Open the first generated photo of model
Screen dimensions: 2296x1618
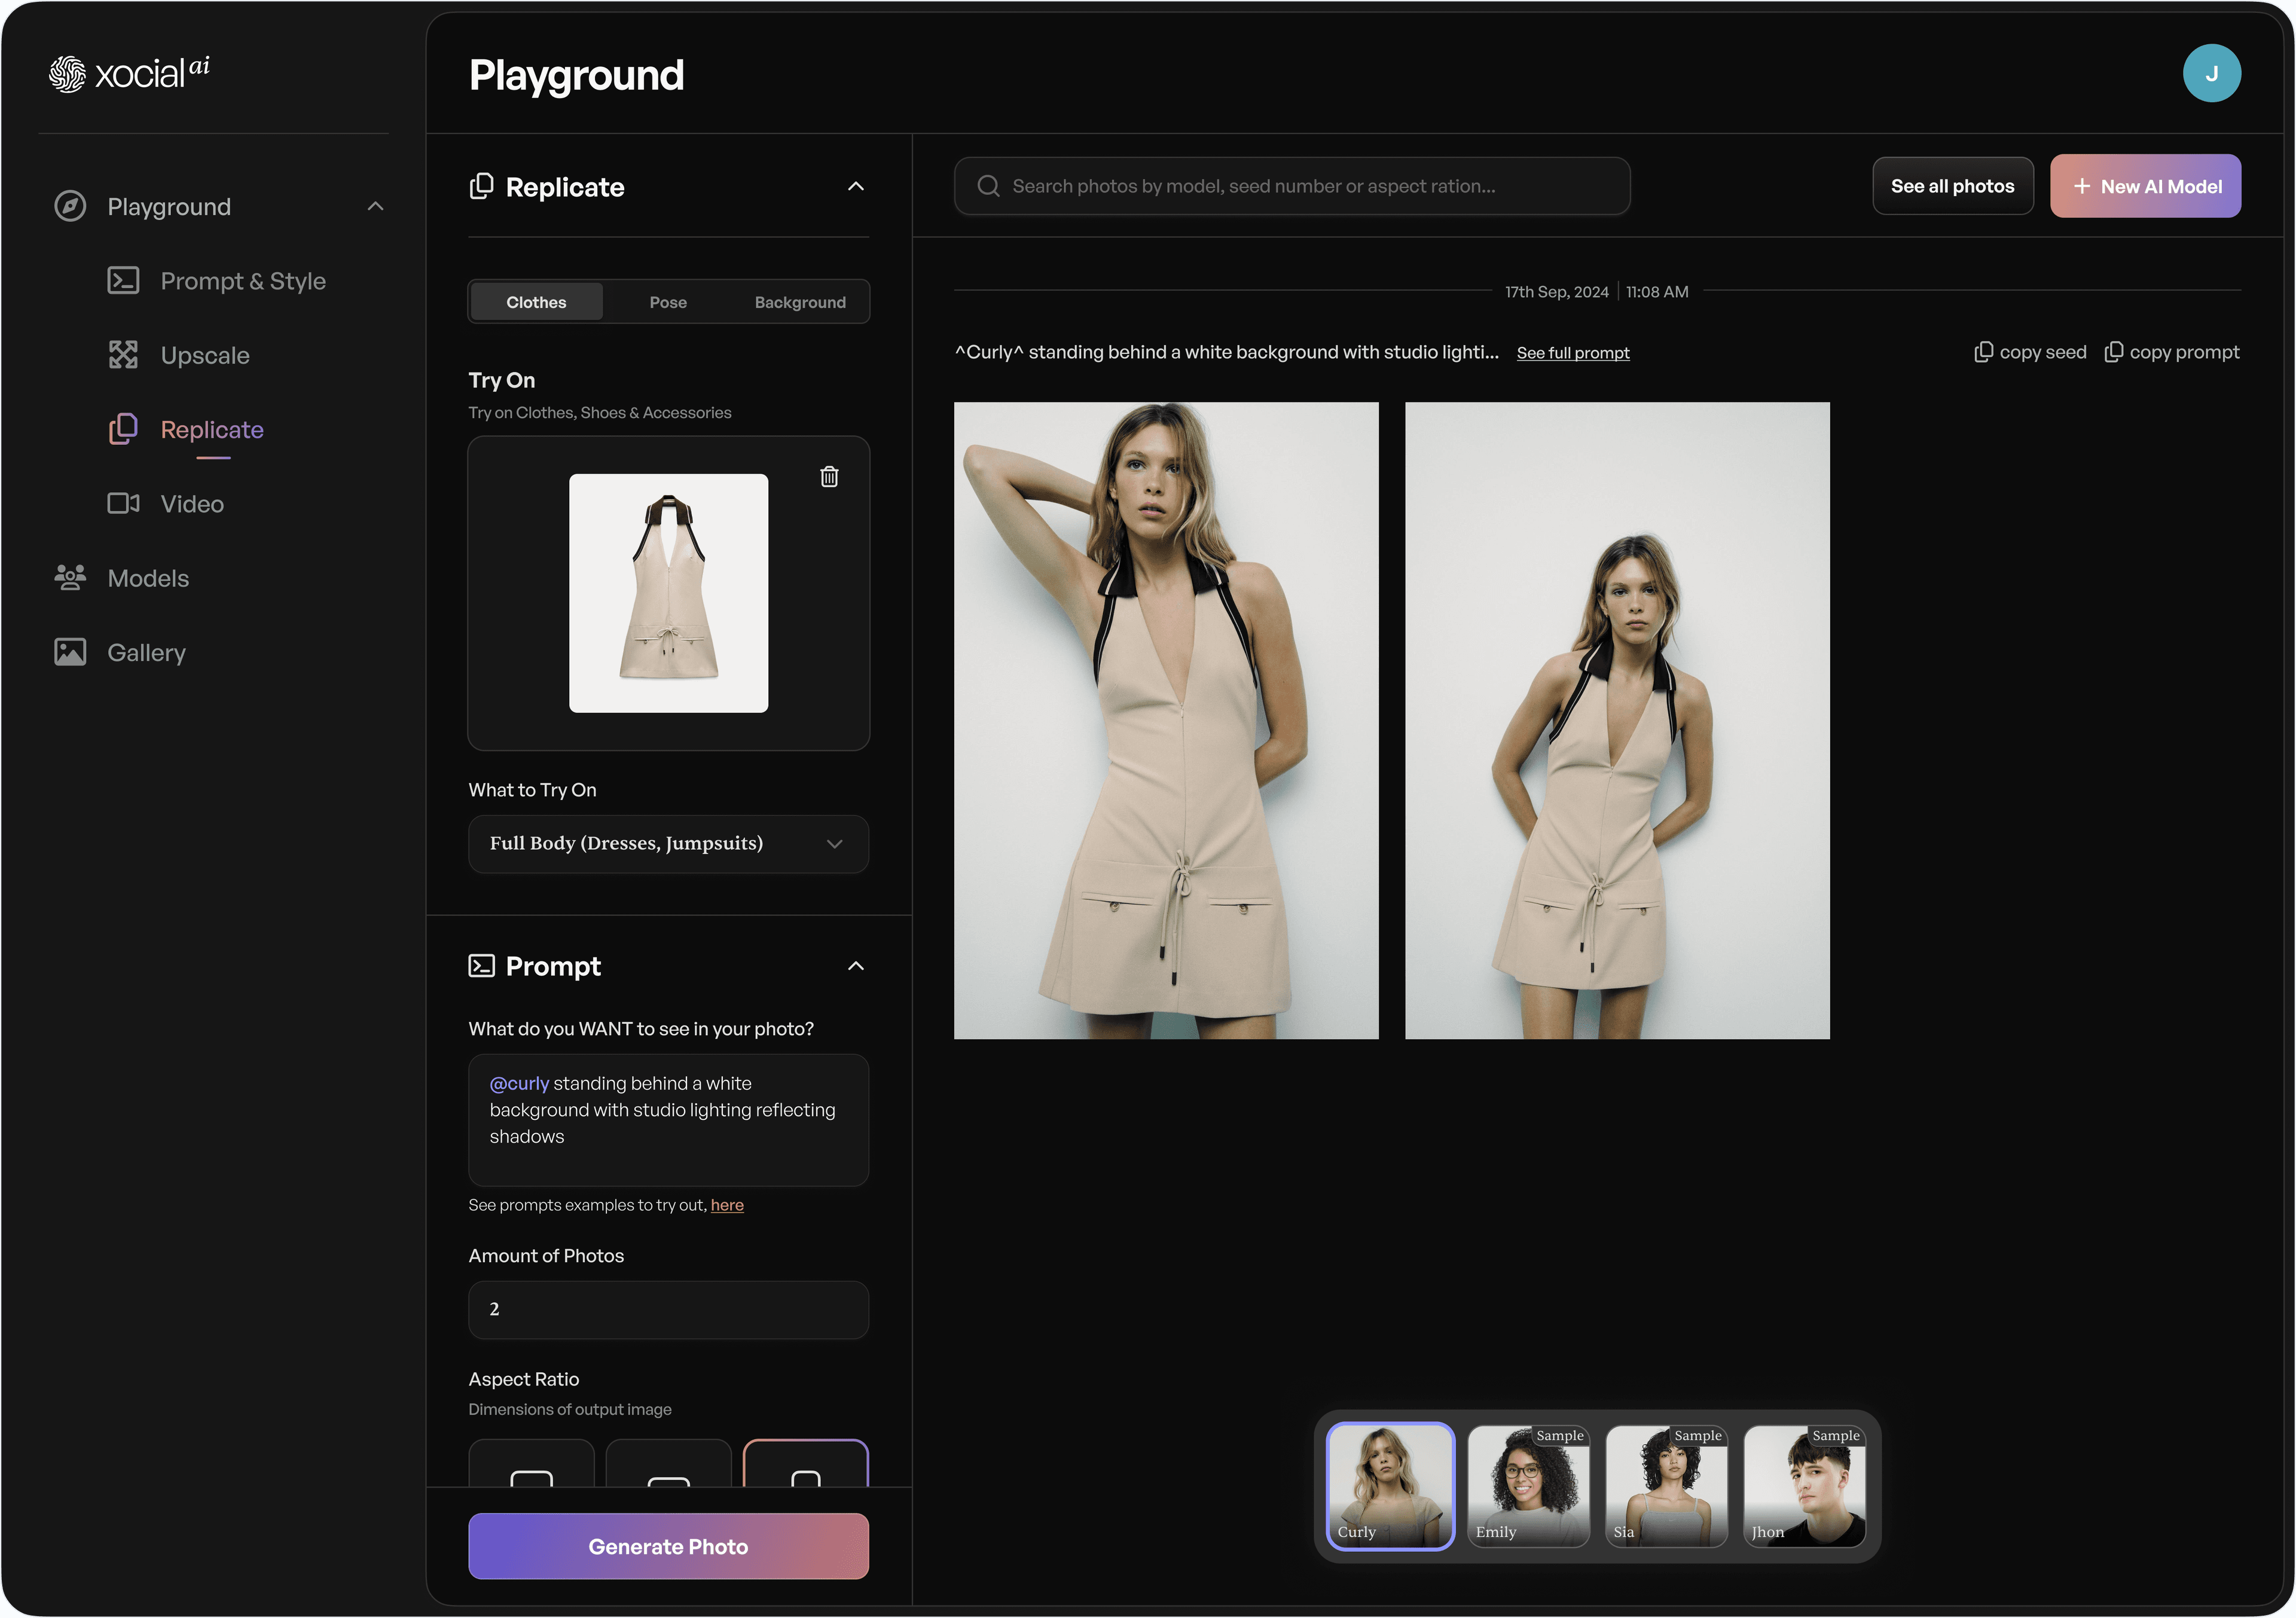point(1166,720)
